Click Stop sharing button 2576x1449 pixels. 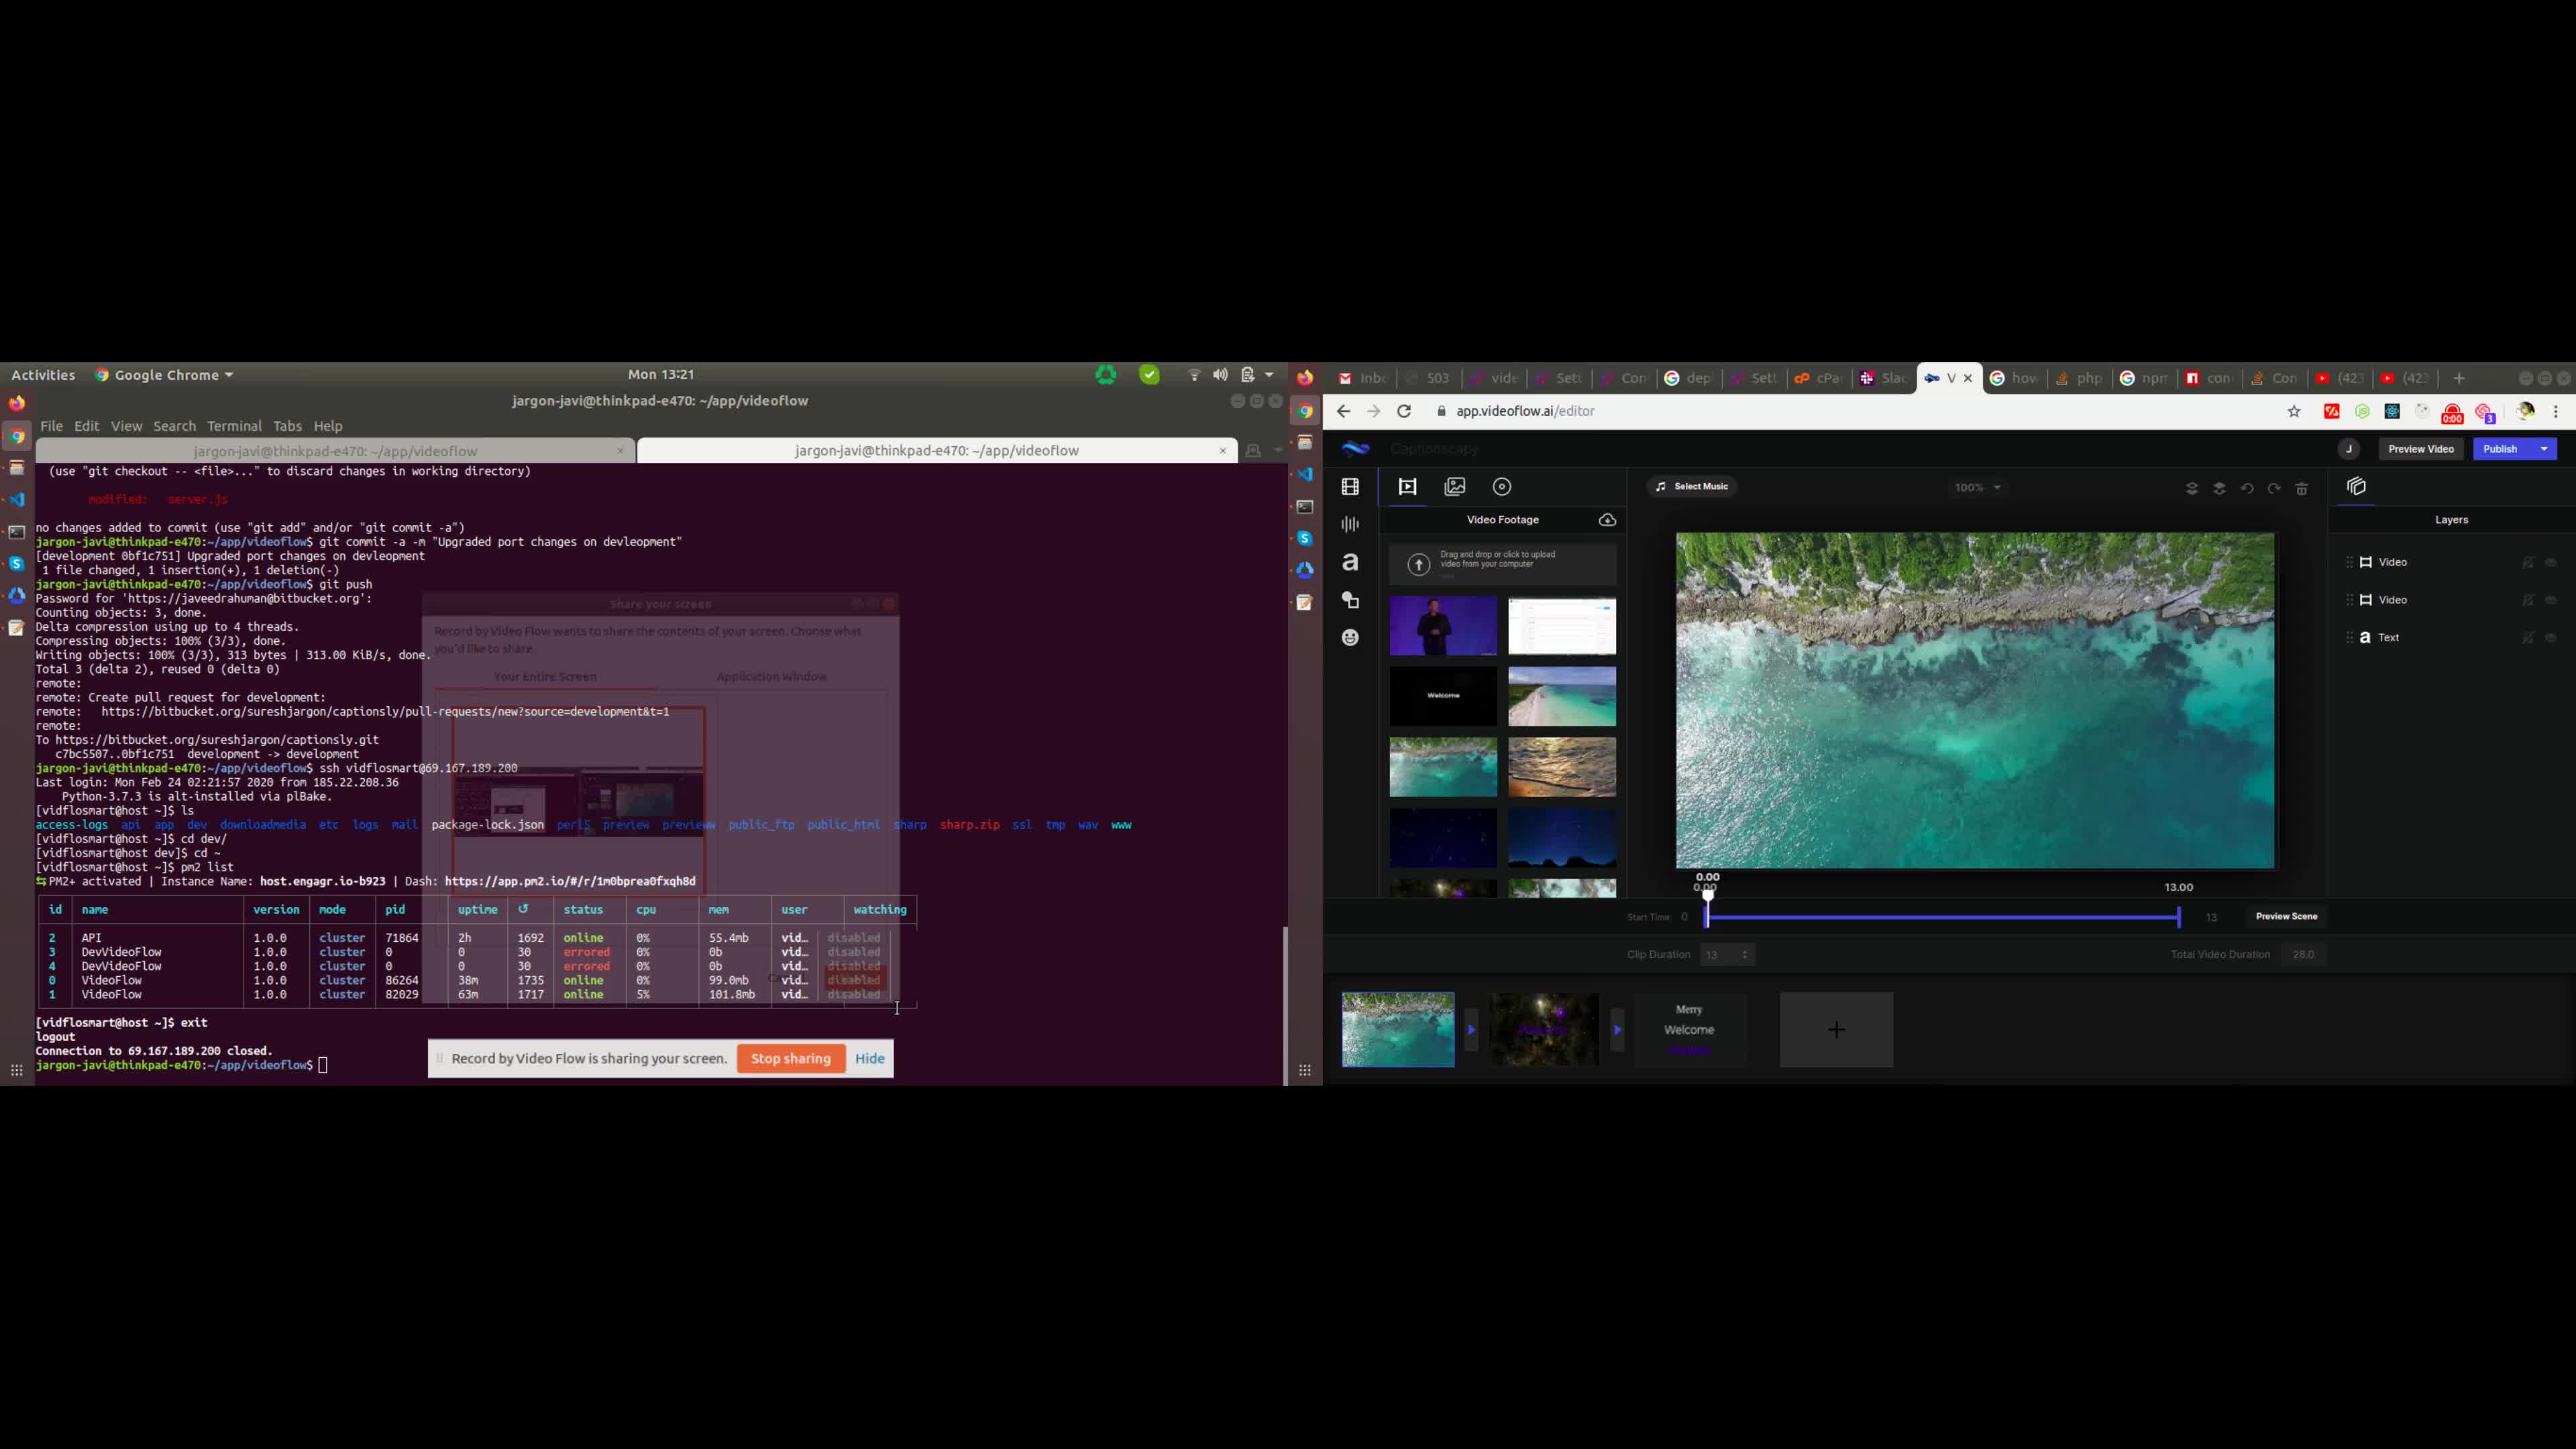(x=790, y=1059)
